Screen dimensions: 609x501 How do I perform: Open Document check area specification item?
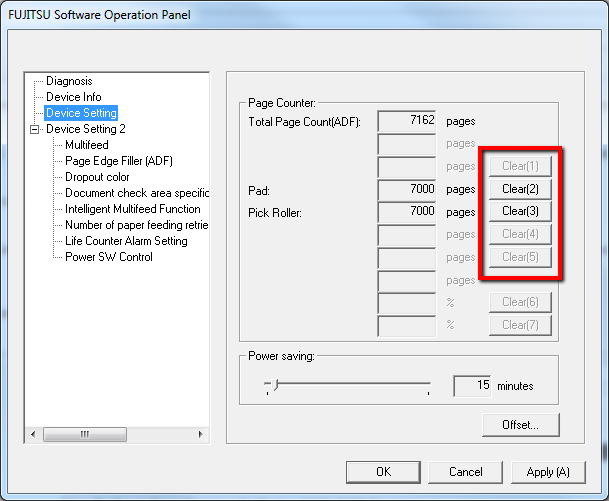[x=137, y=193]
